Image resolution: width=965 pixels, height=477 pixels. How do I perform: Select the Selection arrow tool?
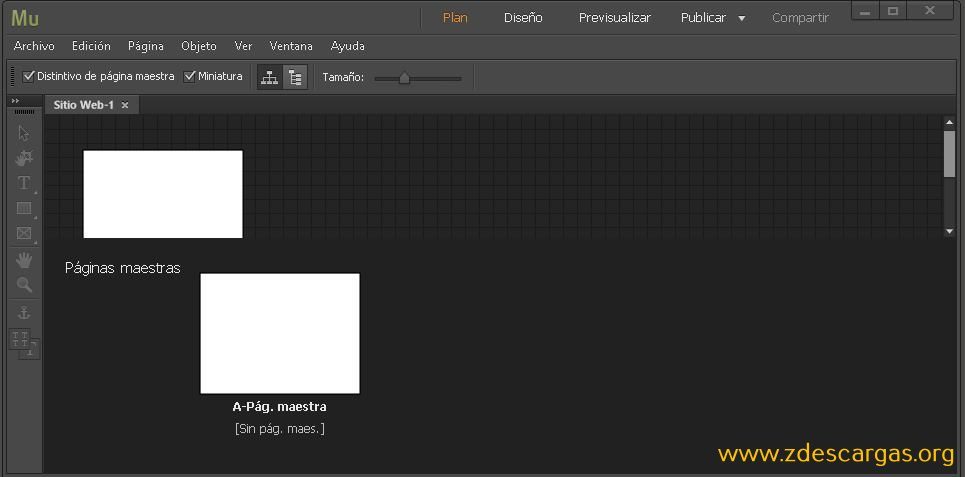(24, 133)
